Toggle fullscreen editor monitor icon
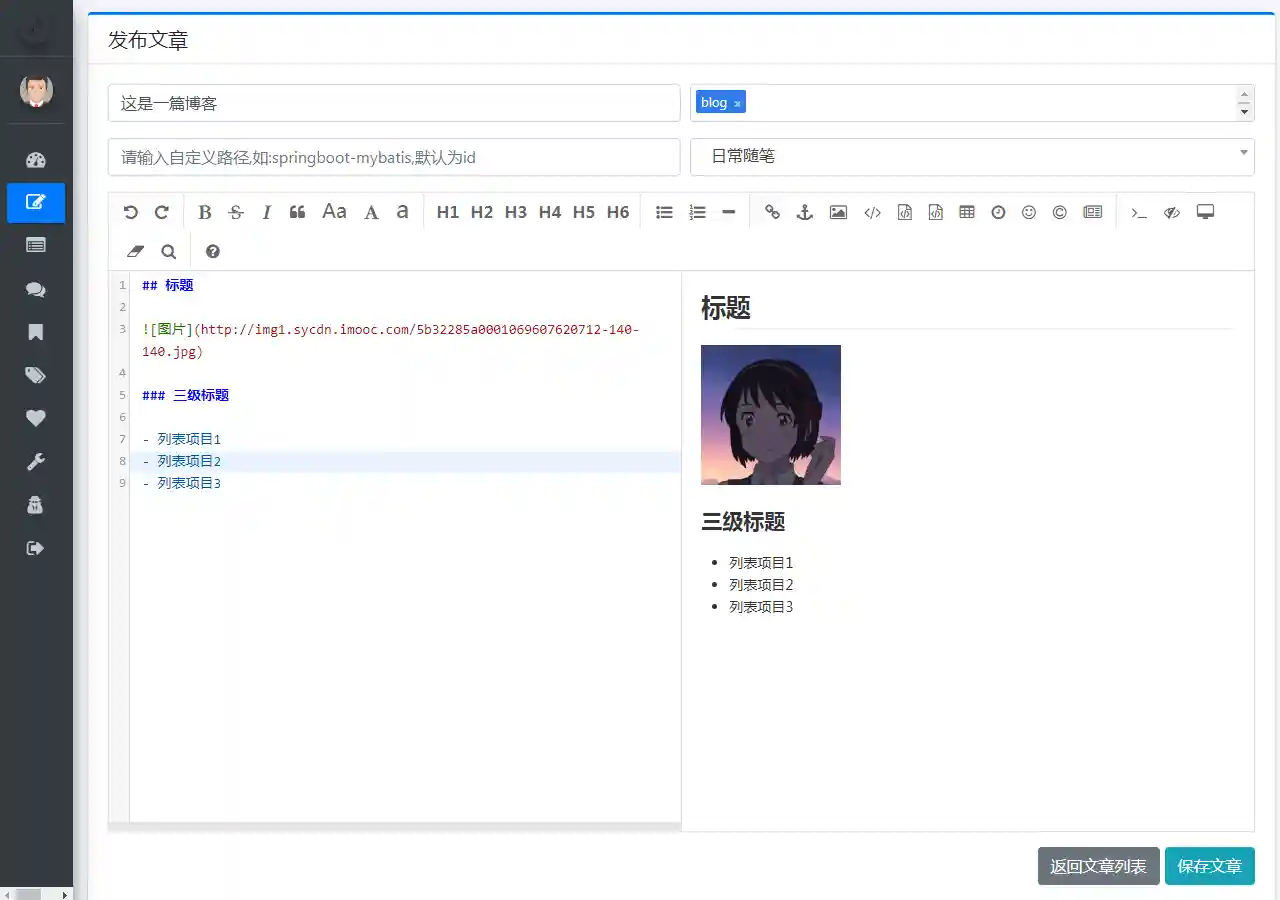 click(1205, 212)
